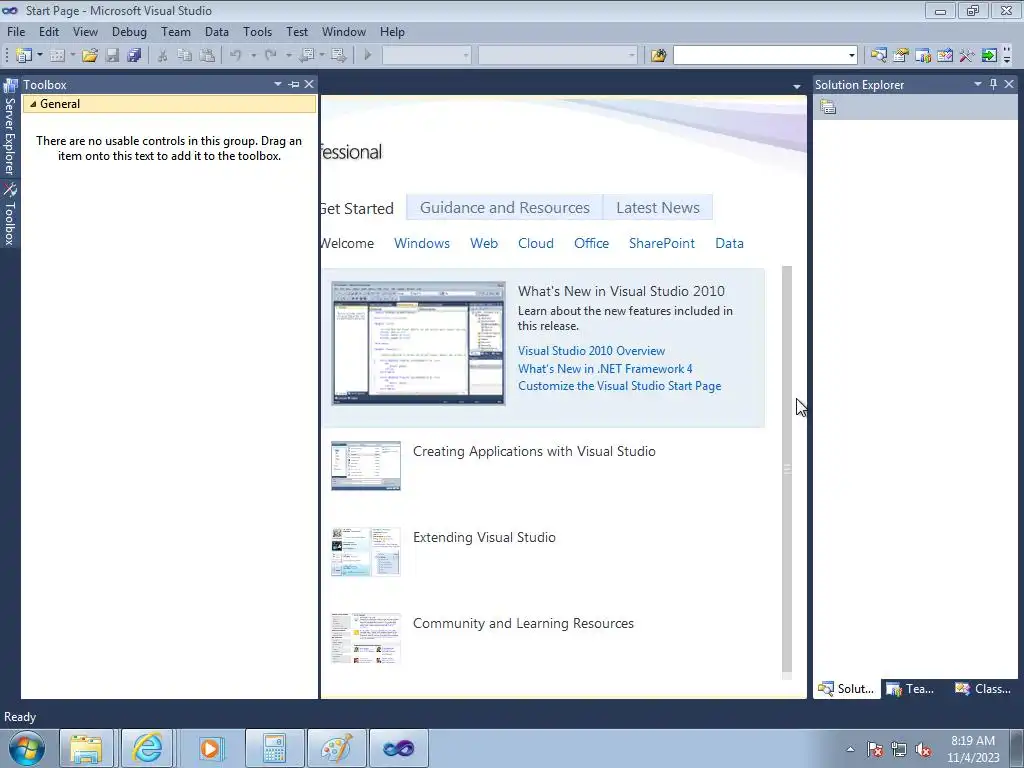Open the New Project dropdown arrow

pyautogui.click(x=40, y=56)
